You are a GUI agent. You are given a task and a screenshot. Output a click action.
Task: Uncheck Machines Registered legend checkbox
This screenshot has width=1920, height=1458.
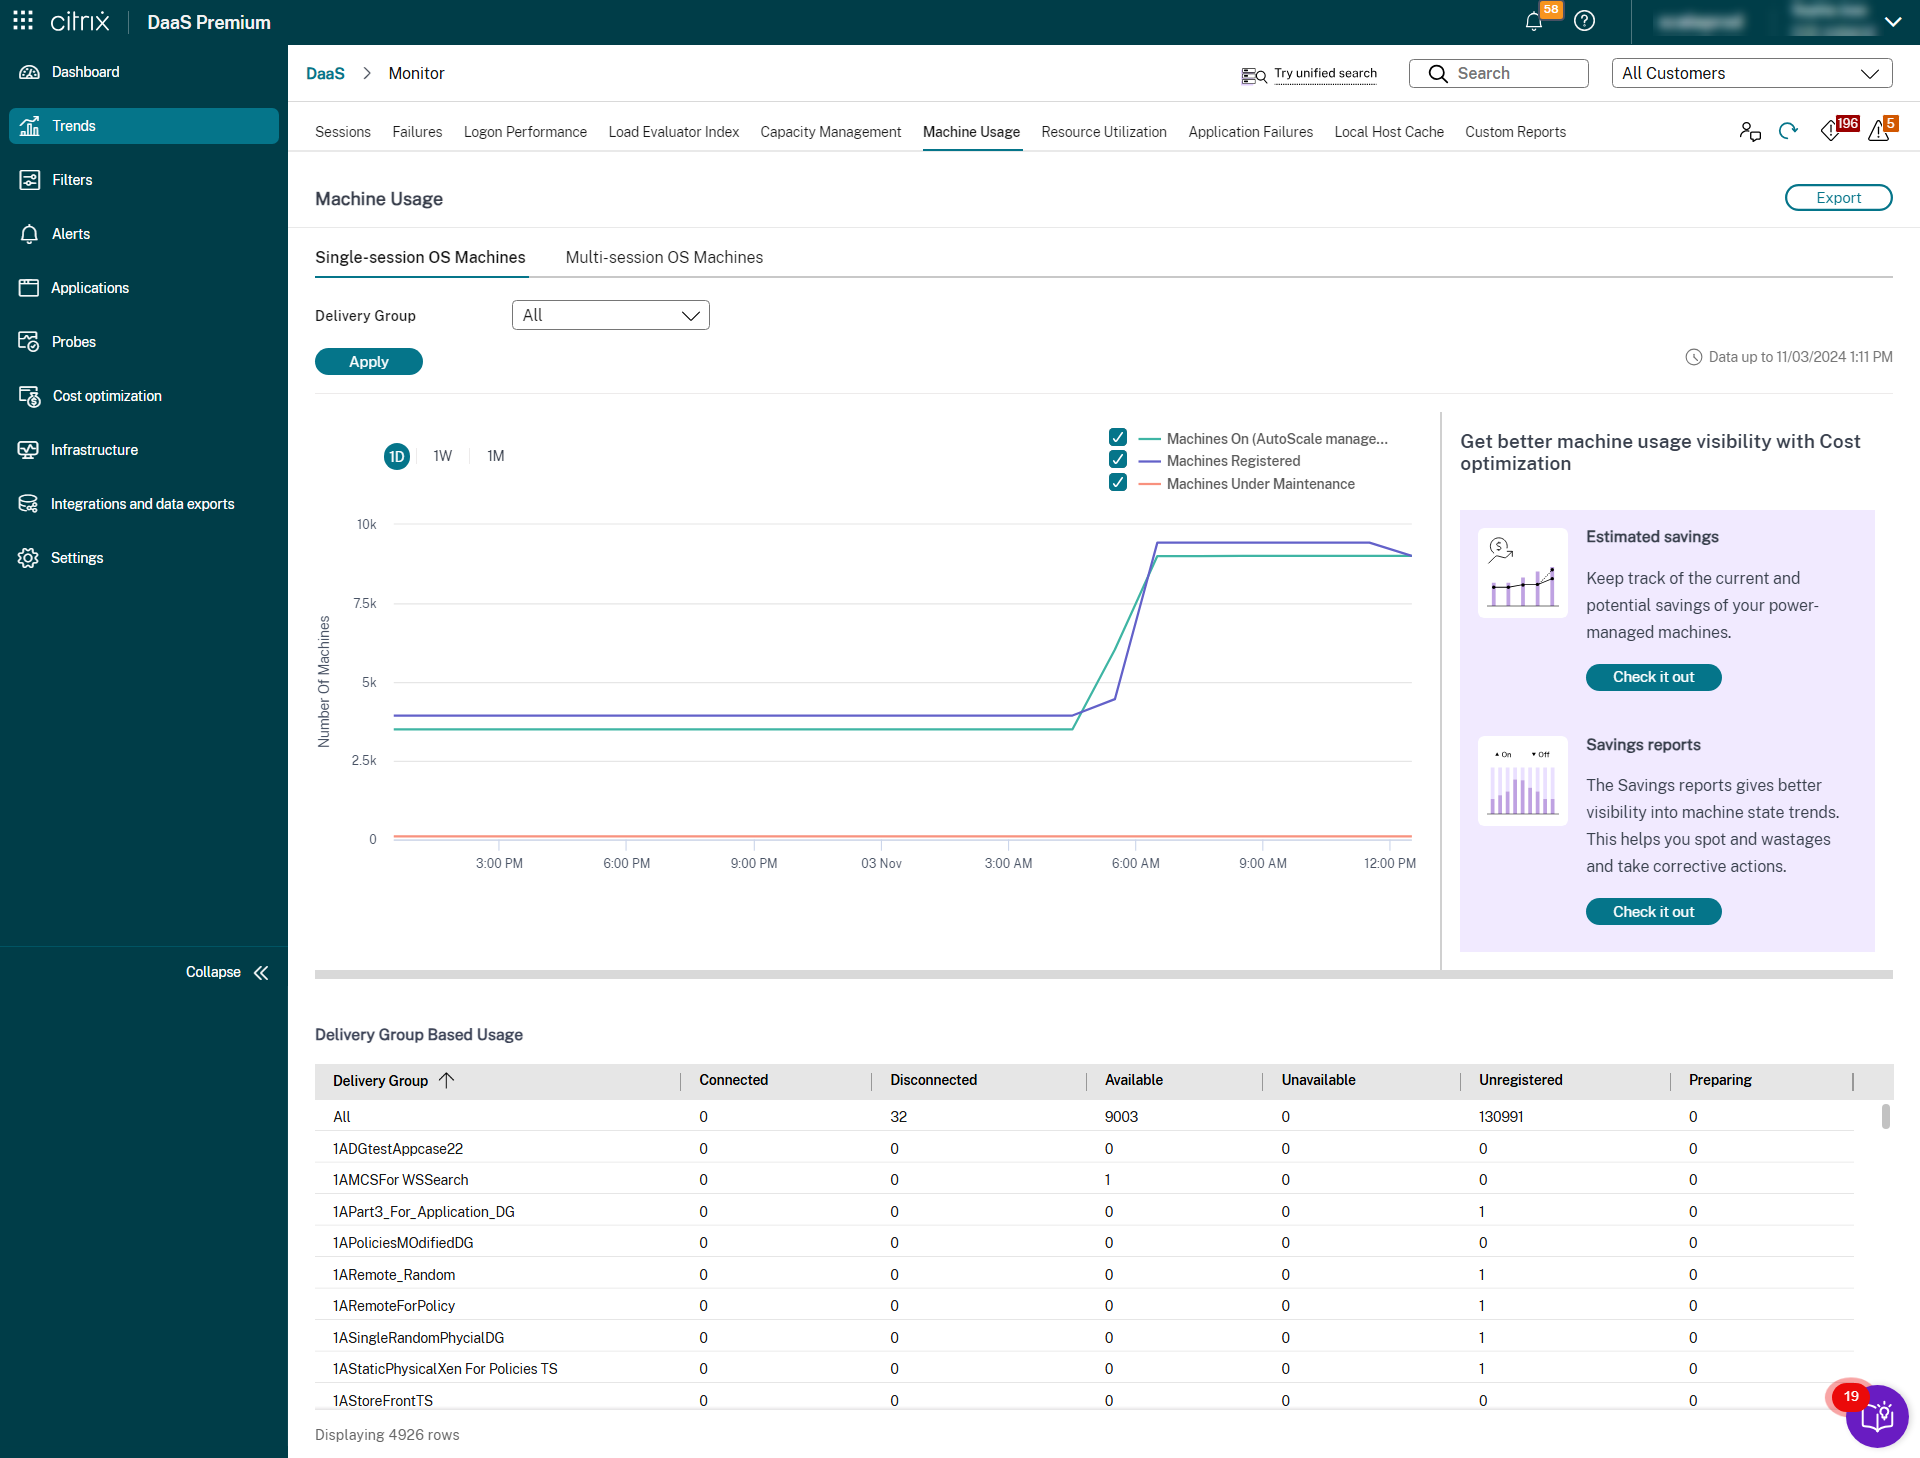click(x=1118, y=460)
